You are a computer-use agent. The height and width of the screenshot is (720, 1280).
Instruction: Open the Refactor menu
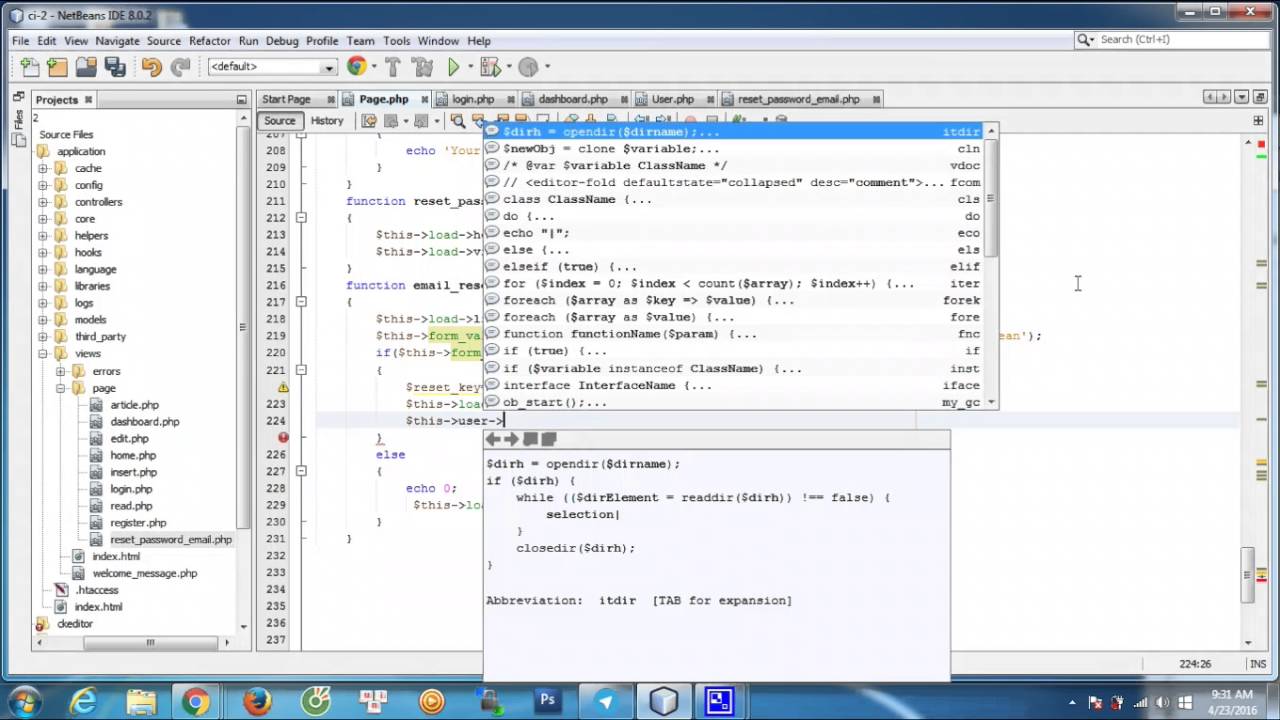coord(209,41)
